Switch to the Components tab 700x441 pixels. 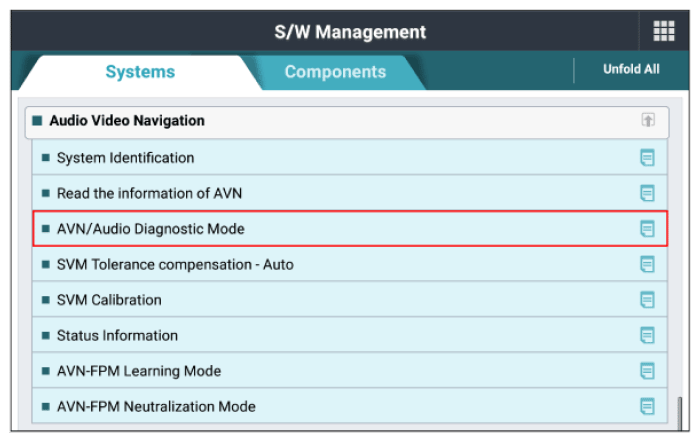[x=335, y=72]
